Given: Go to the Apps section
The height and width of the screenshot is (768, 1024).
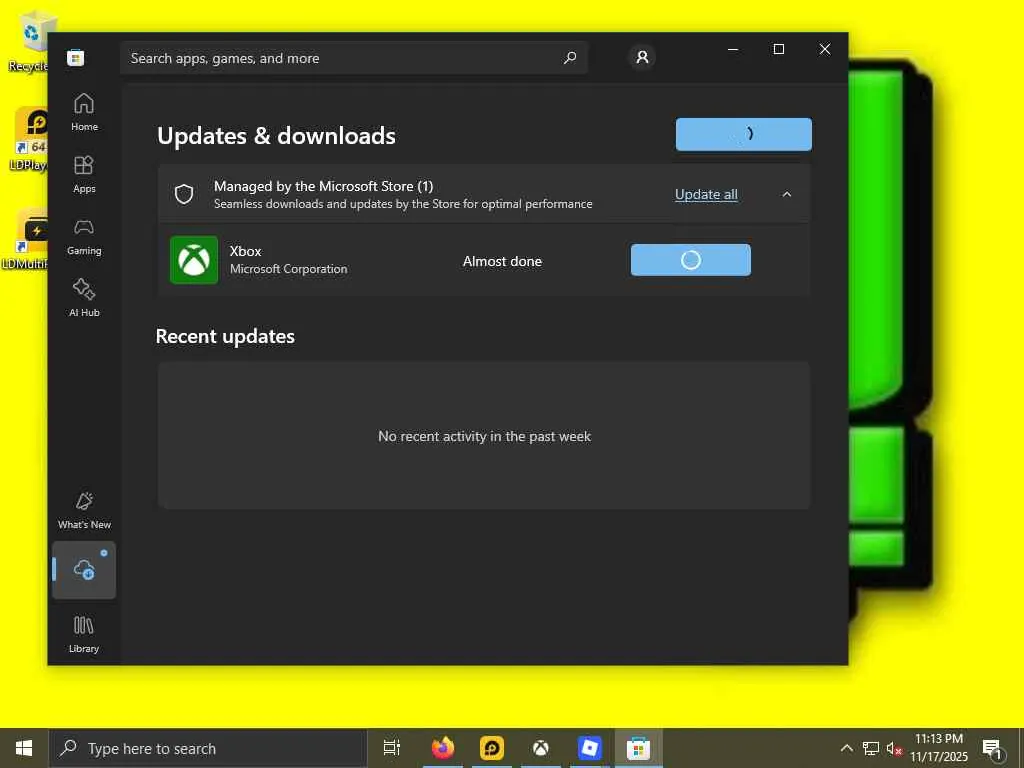Looking at the screenshot, I should [84, 174].
